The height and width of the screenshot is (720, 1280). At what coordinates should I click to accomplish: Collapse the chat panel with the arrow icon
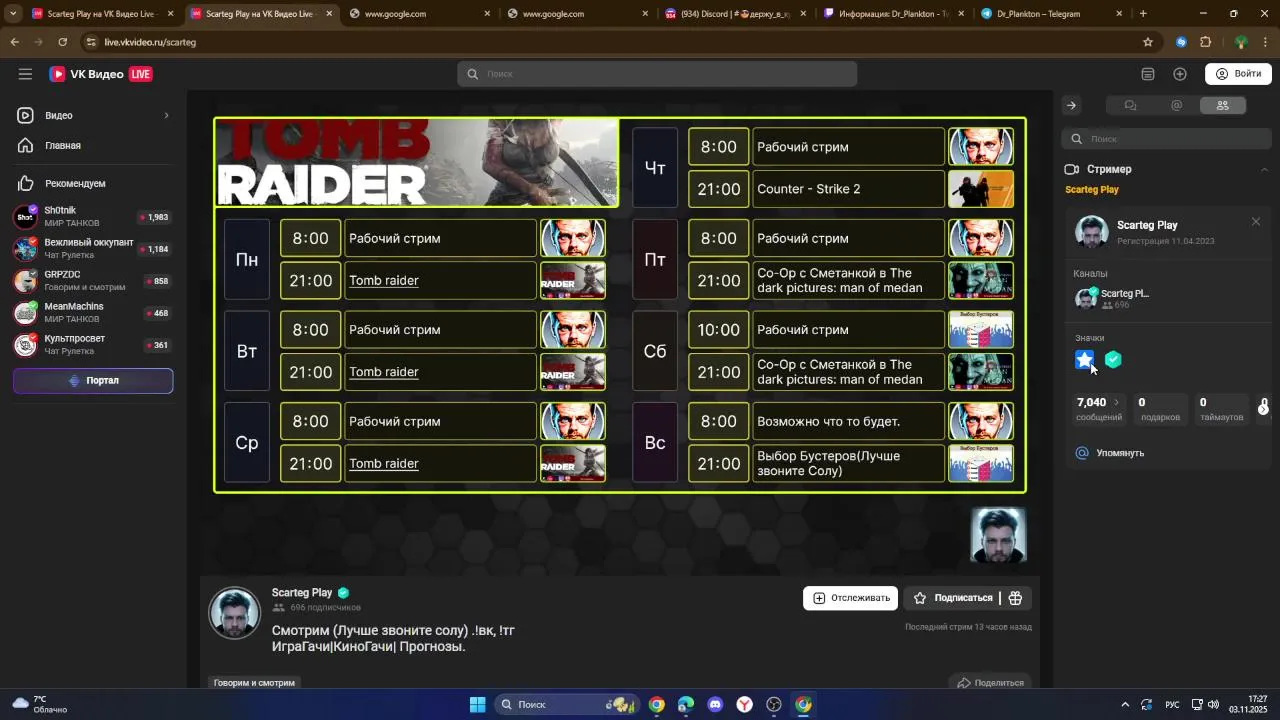[x=1071, y=105]
